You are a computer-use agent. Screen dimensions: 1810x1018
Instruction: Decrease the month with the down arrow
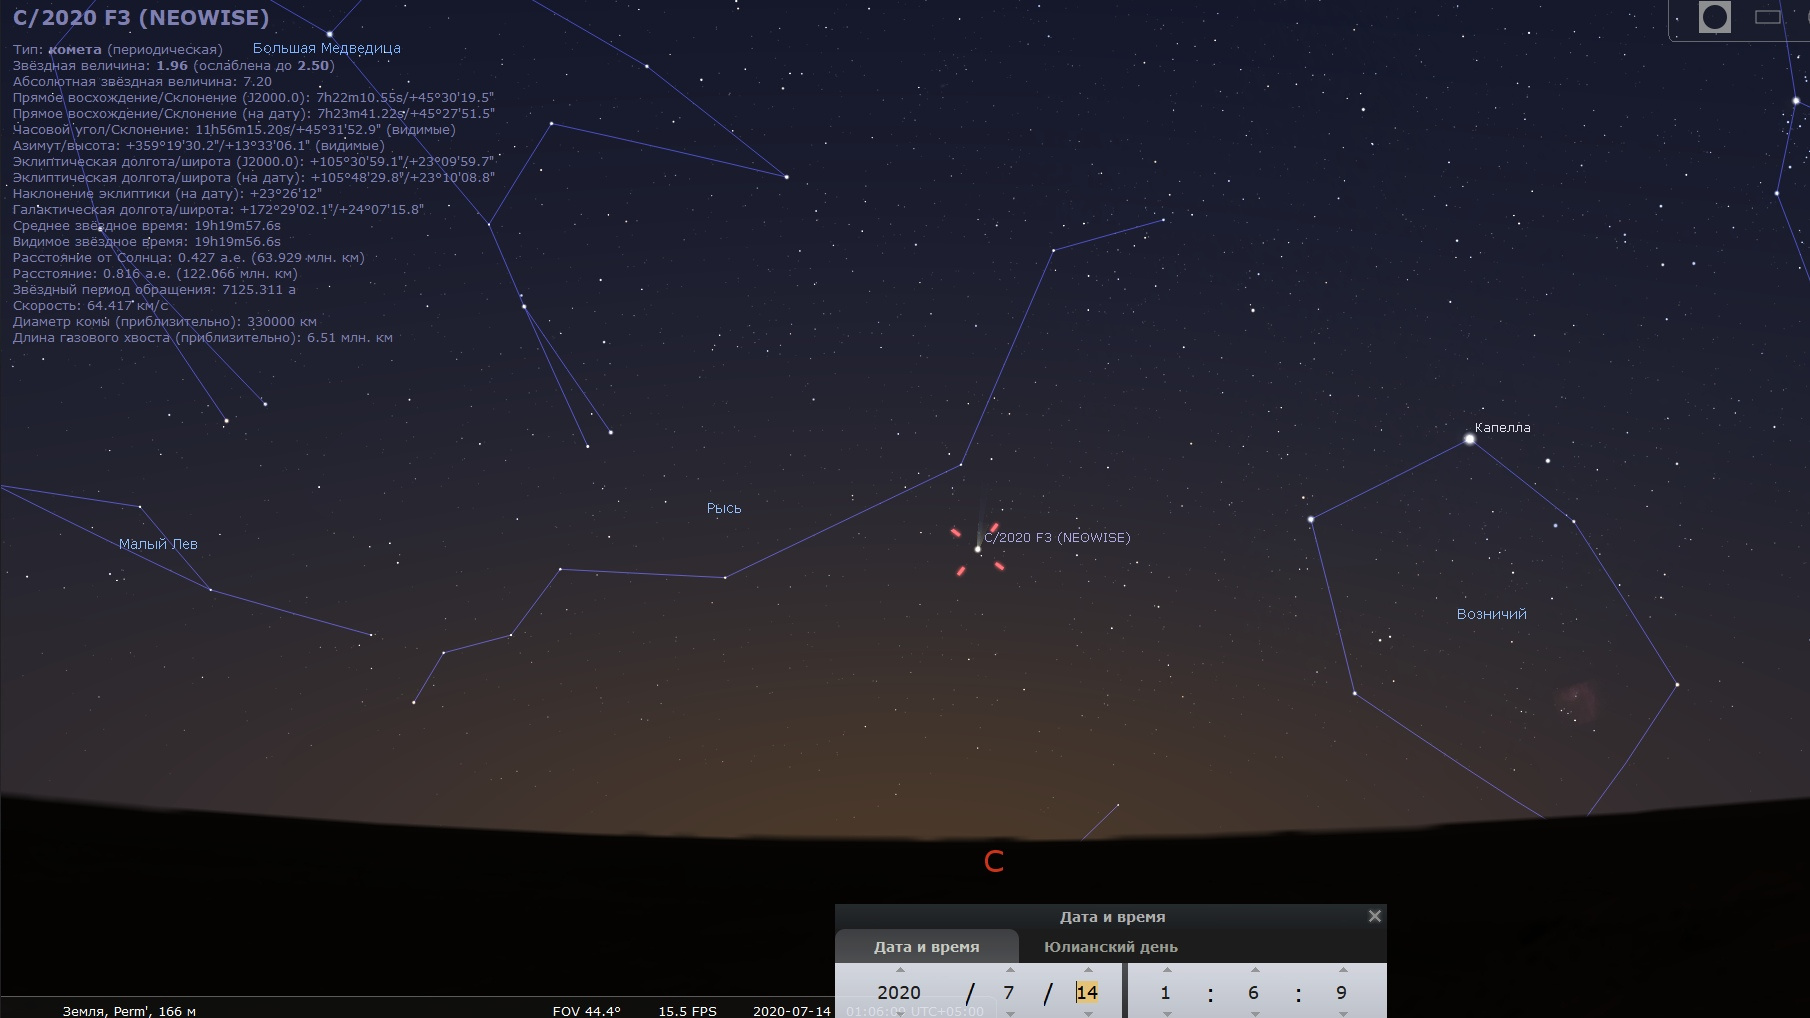coord(1010,1013)
